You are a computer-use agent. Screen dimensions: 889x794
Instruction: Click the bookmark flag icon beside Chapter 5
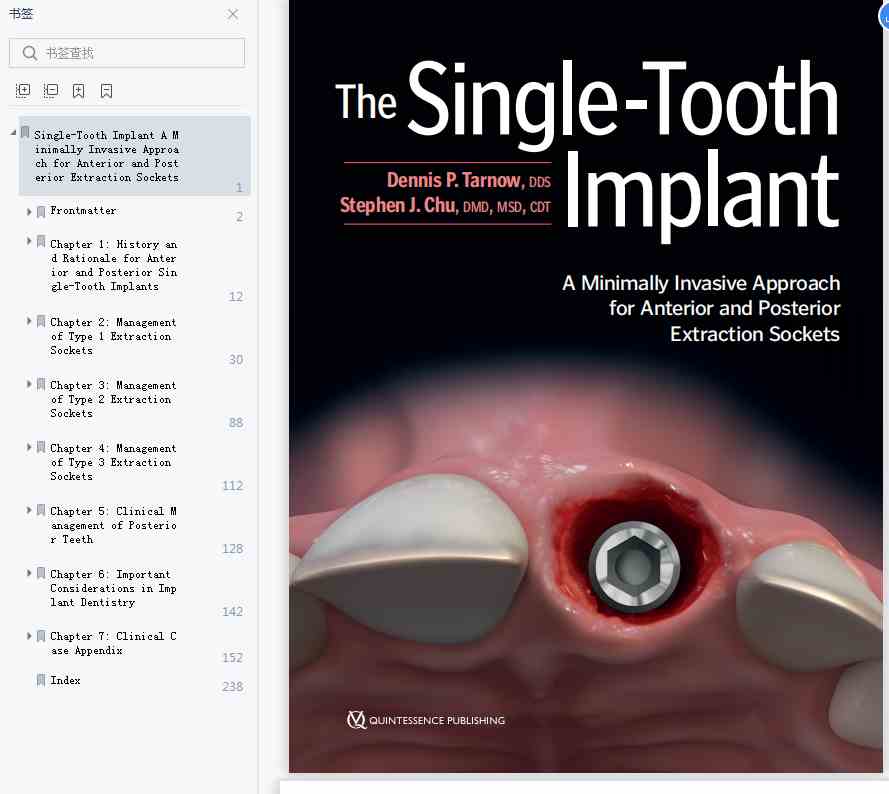tap(41, 510)
